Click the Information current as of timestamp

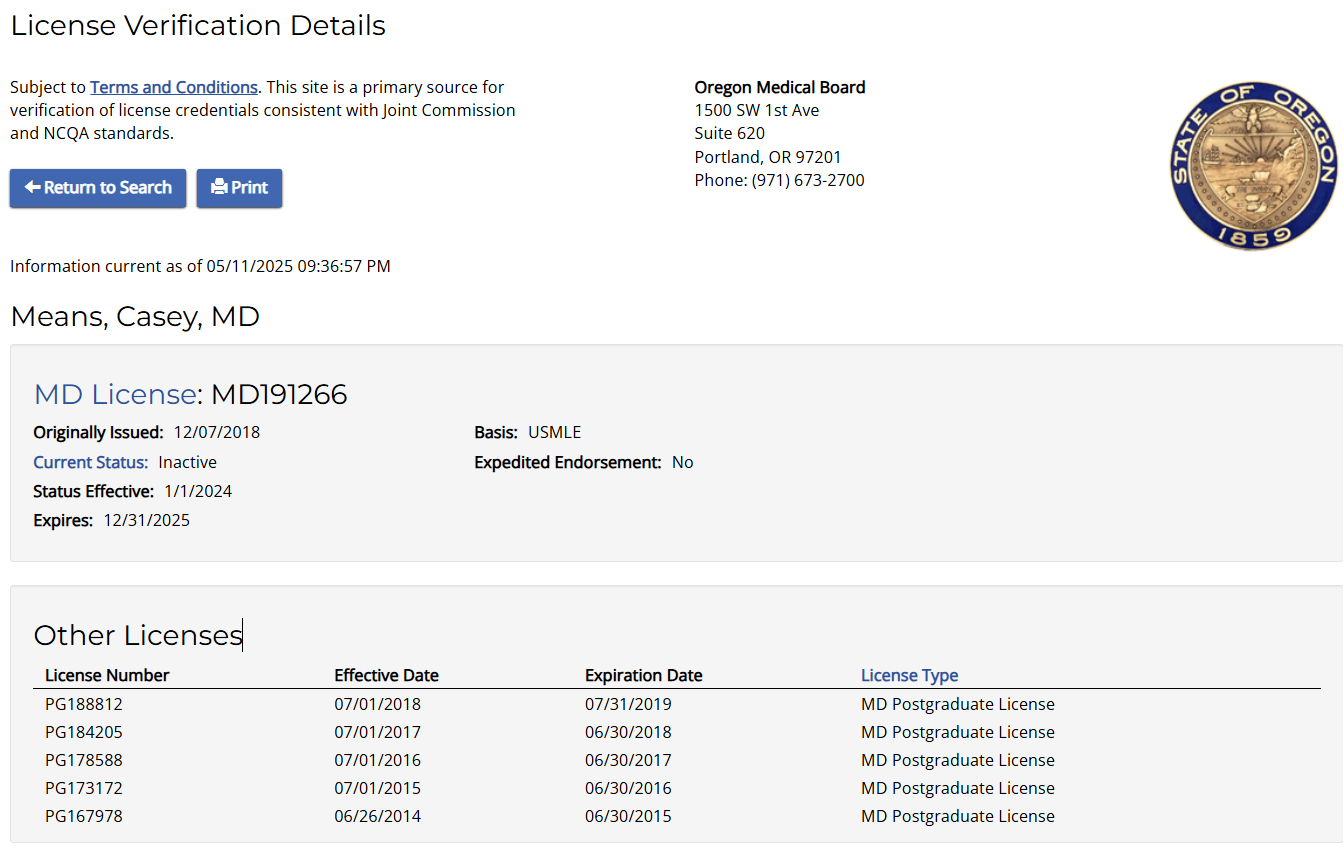(x=200, y=266)
